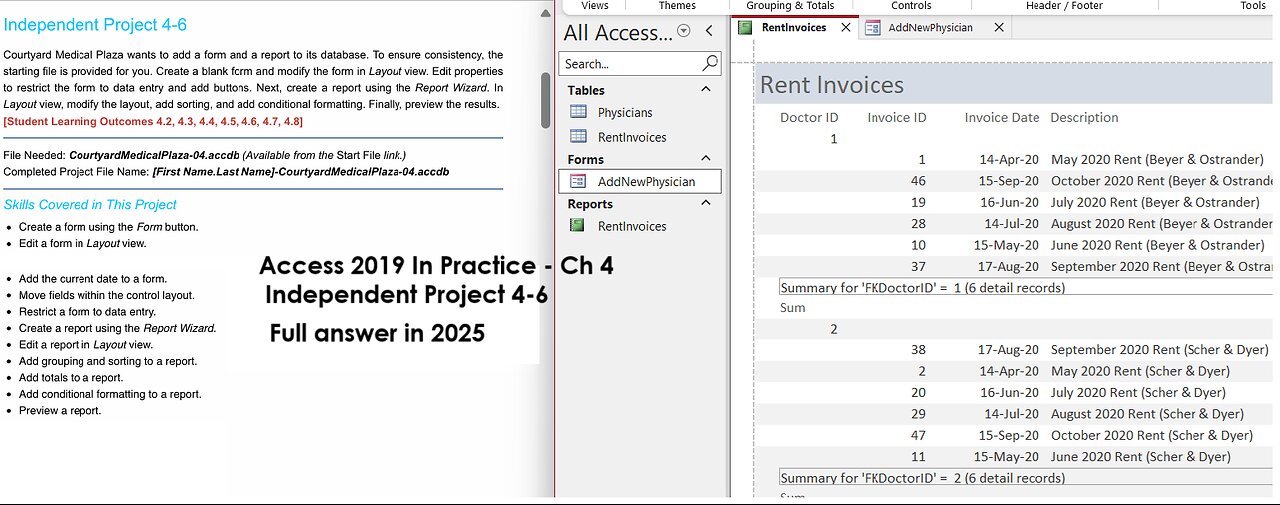Select RentInvoices under Tables

(632, 136)
